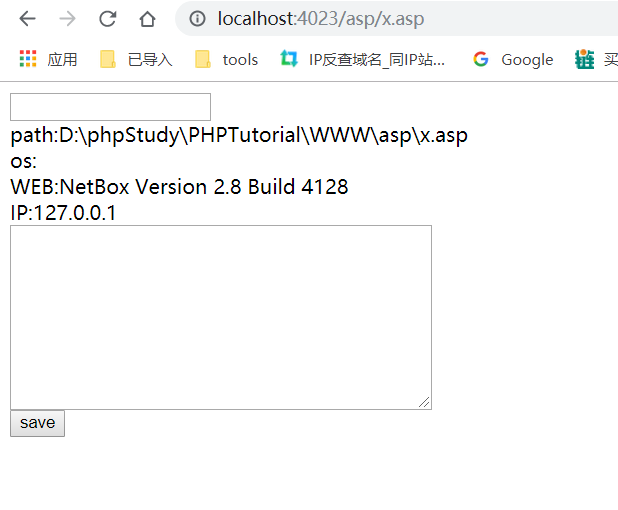Click the IP:127.0.0.1 text
This screenshot has width=618, height=510.
pos(63,213)
